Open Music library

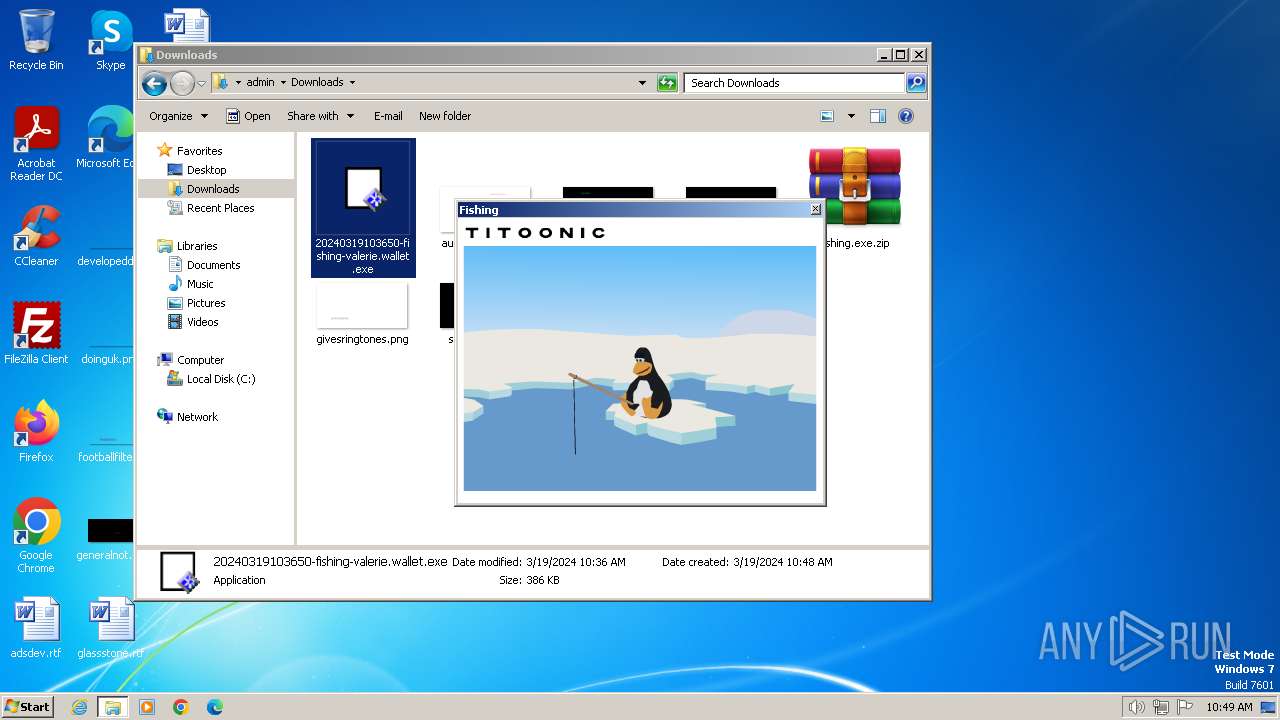pyautogui.click(x=200, y=284)
